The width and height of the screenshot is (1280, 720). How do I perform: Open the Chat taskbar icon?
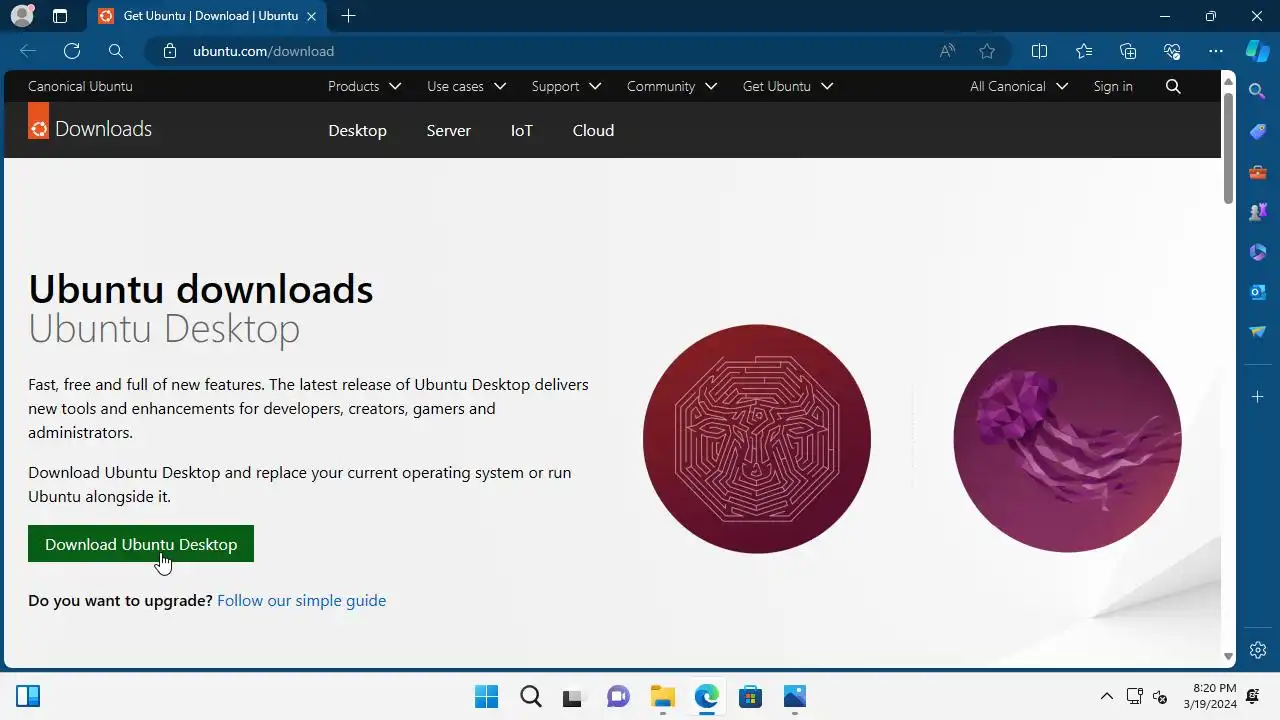point(618,696)
